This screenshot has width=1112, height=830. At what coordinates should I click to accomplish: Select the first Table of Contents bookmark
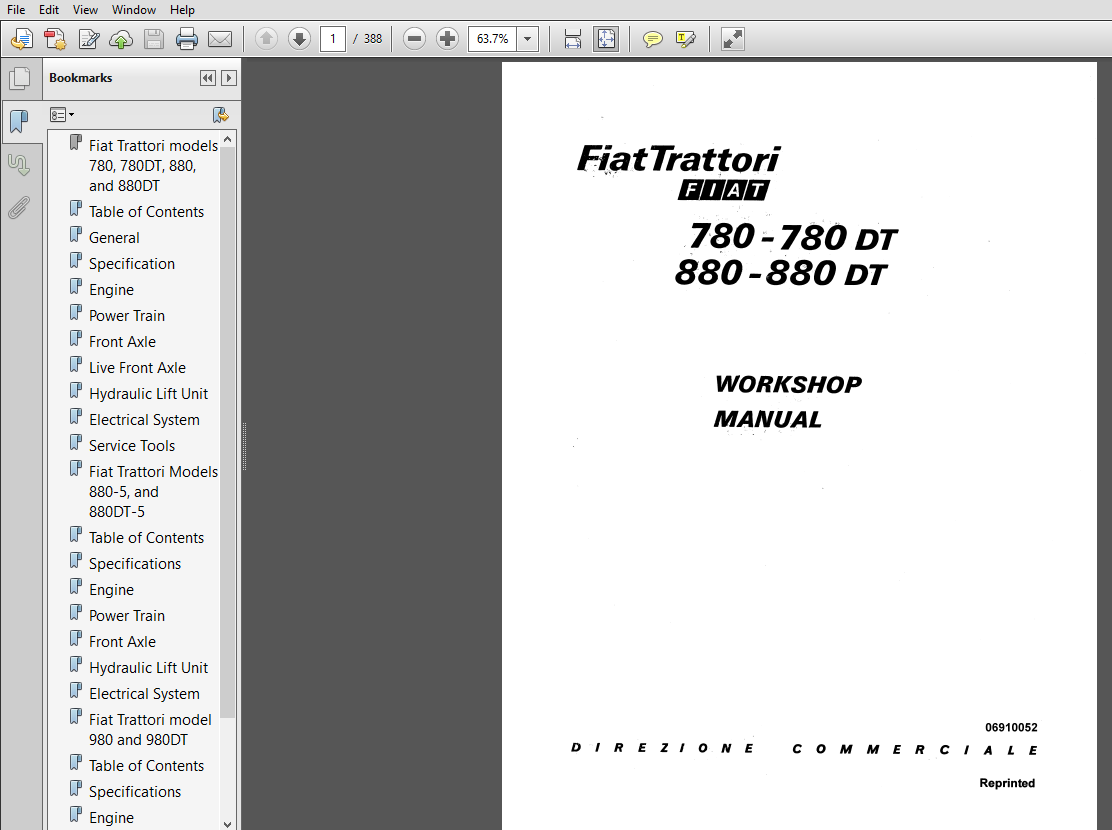(x=146, y=211)
